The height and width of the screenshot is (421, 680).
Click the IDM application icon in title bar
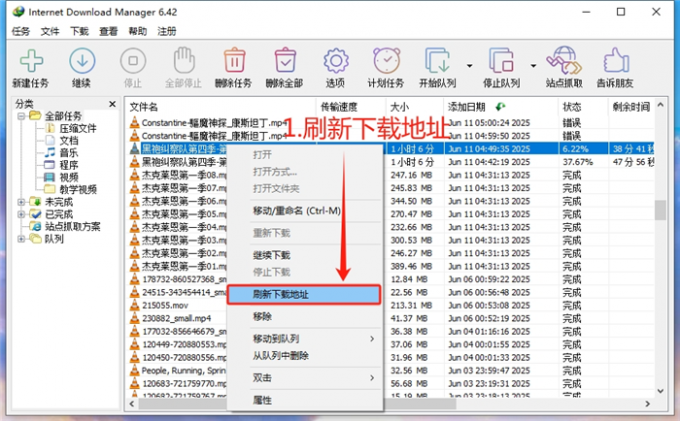tap(19, 12)
